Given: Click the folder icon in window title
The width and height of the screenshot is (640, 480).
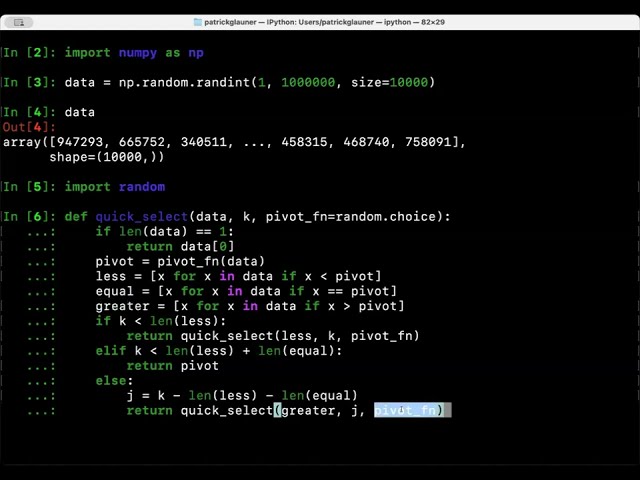Looking at the screenshot, I should tap(198, 22).
